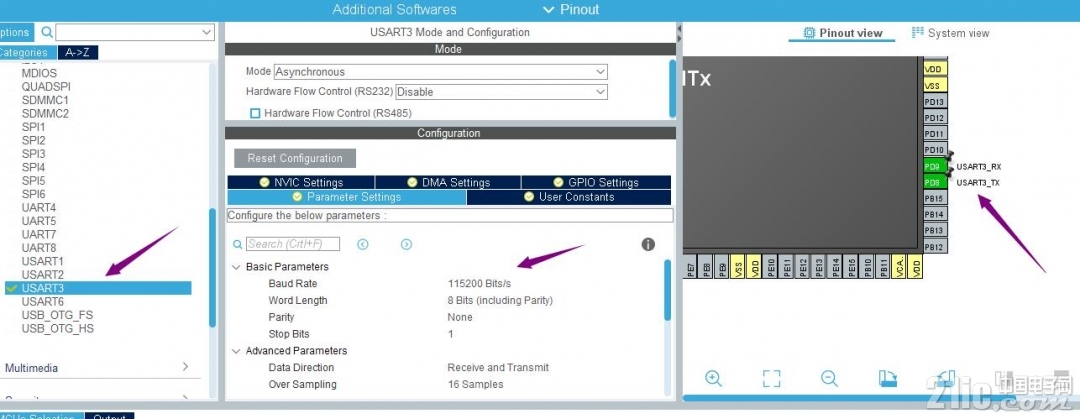Screen dimensions: 1080x419
Task: Click Data Direction value Receive and Transmit
Action: pos(498,367)
